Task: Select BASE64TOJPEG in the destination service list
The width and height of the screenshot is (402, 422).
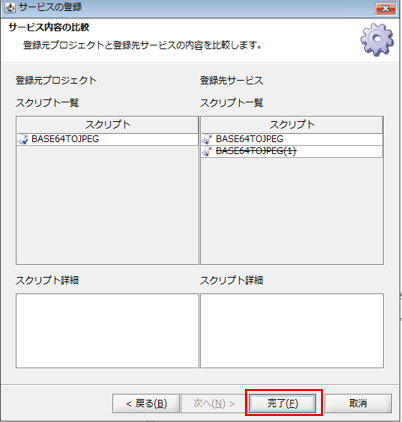Action: coord(292,139)
